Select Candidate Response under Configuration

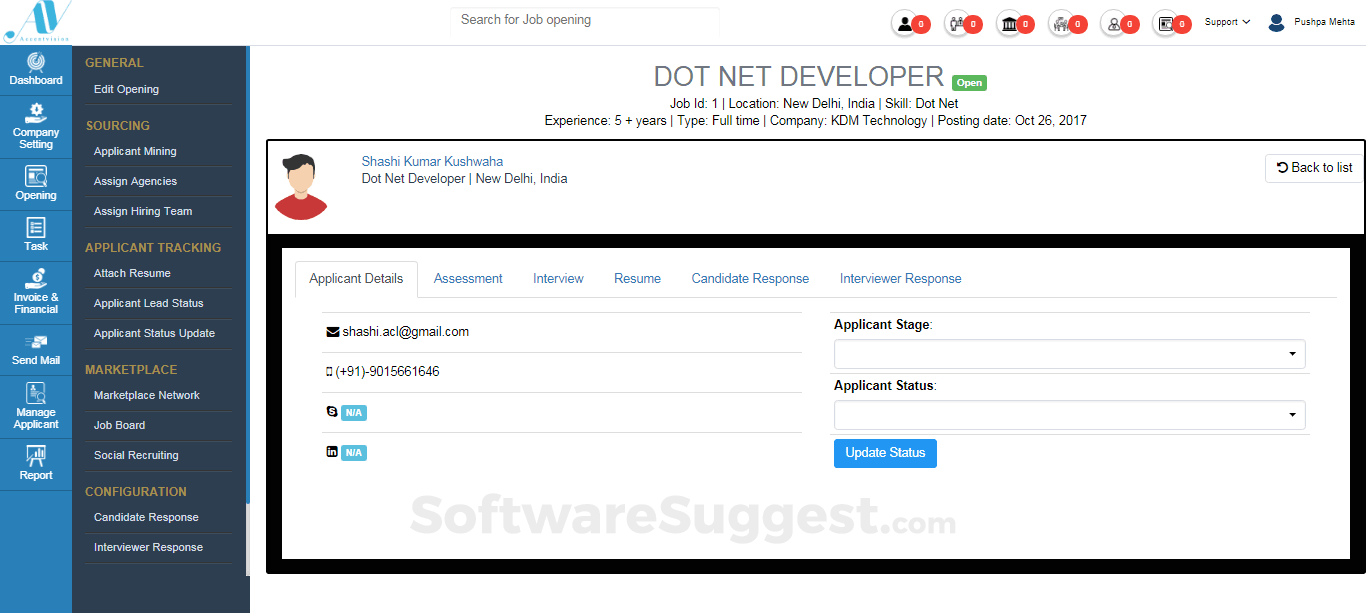pyautogui.click(x=146, y=517)
